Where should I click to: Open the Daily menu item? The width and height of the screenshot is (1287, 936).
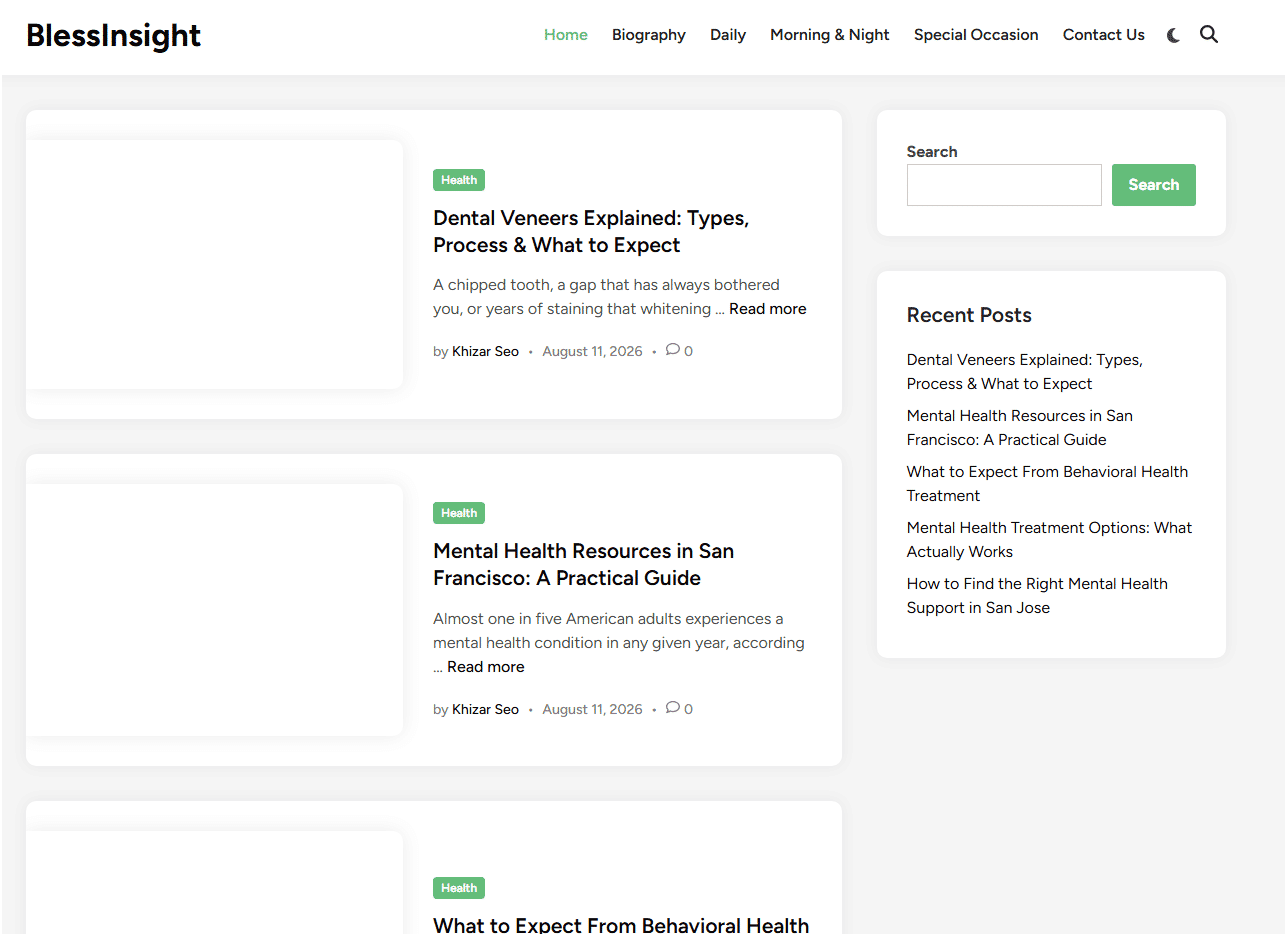[728, 35]
